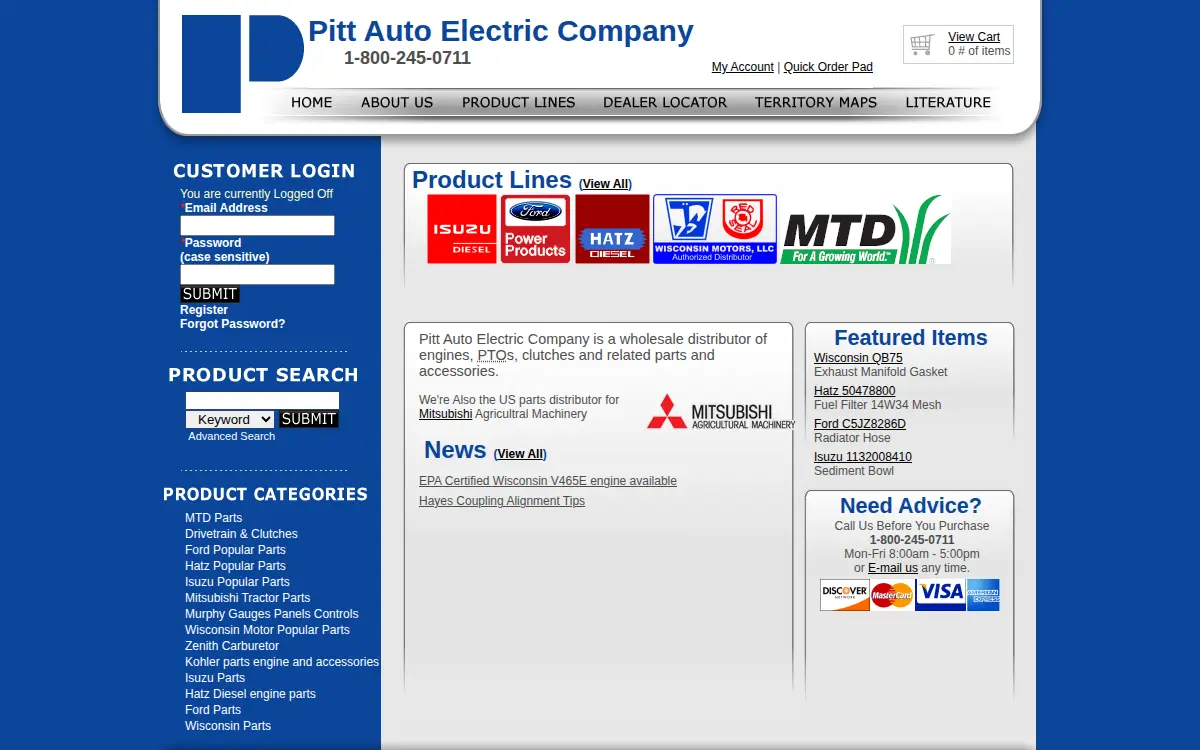Viewport: 1200px width, 750px height.
Task: Select the Ford Power Products logo
Action: coord(536,229)
